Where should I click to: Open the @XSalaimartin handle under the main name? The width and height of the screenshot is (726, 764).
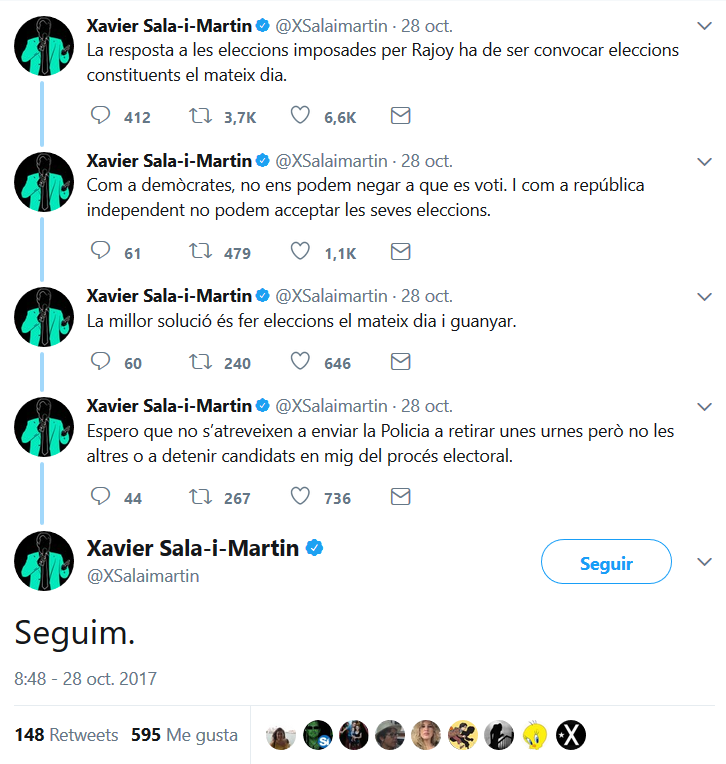click(143, 576)
